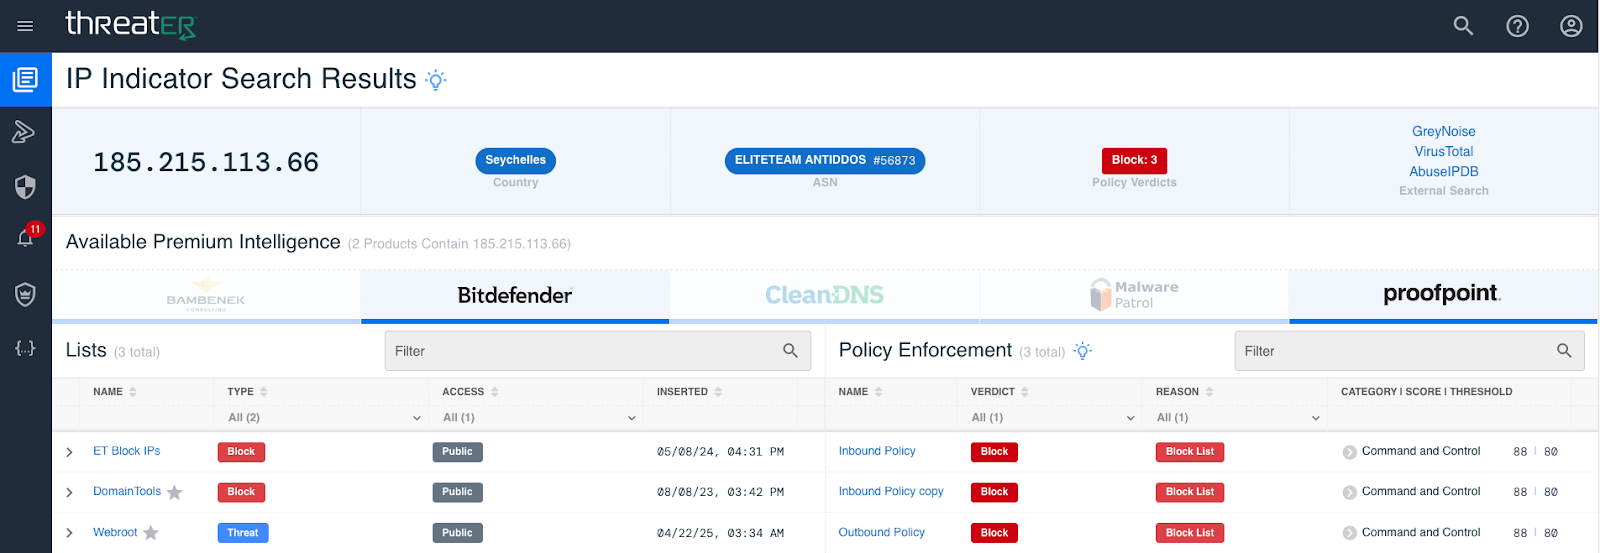
Task: Expand the DomainTools row
Action: coord(69,492)
